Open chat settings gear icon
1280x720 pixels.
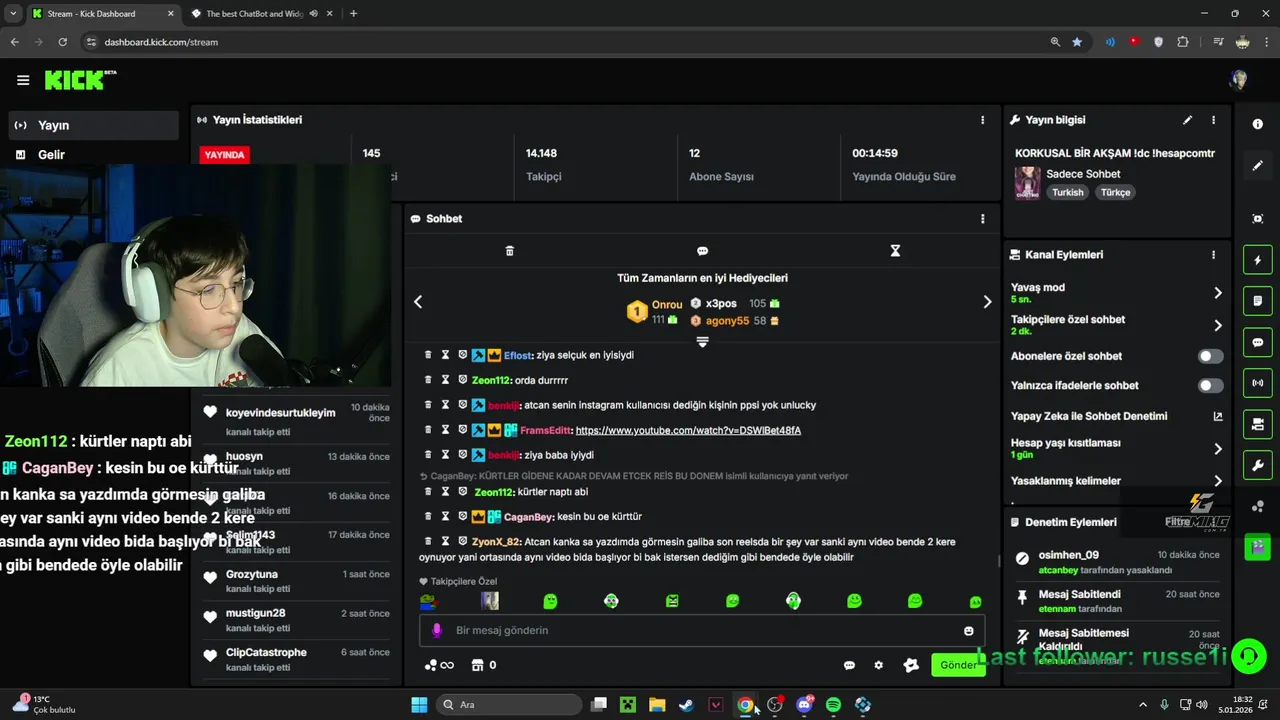click(879, 665)
